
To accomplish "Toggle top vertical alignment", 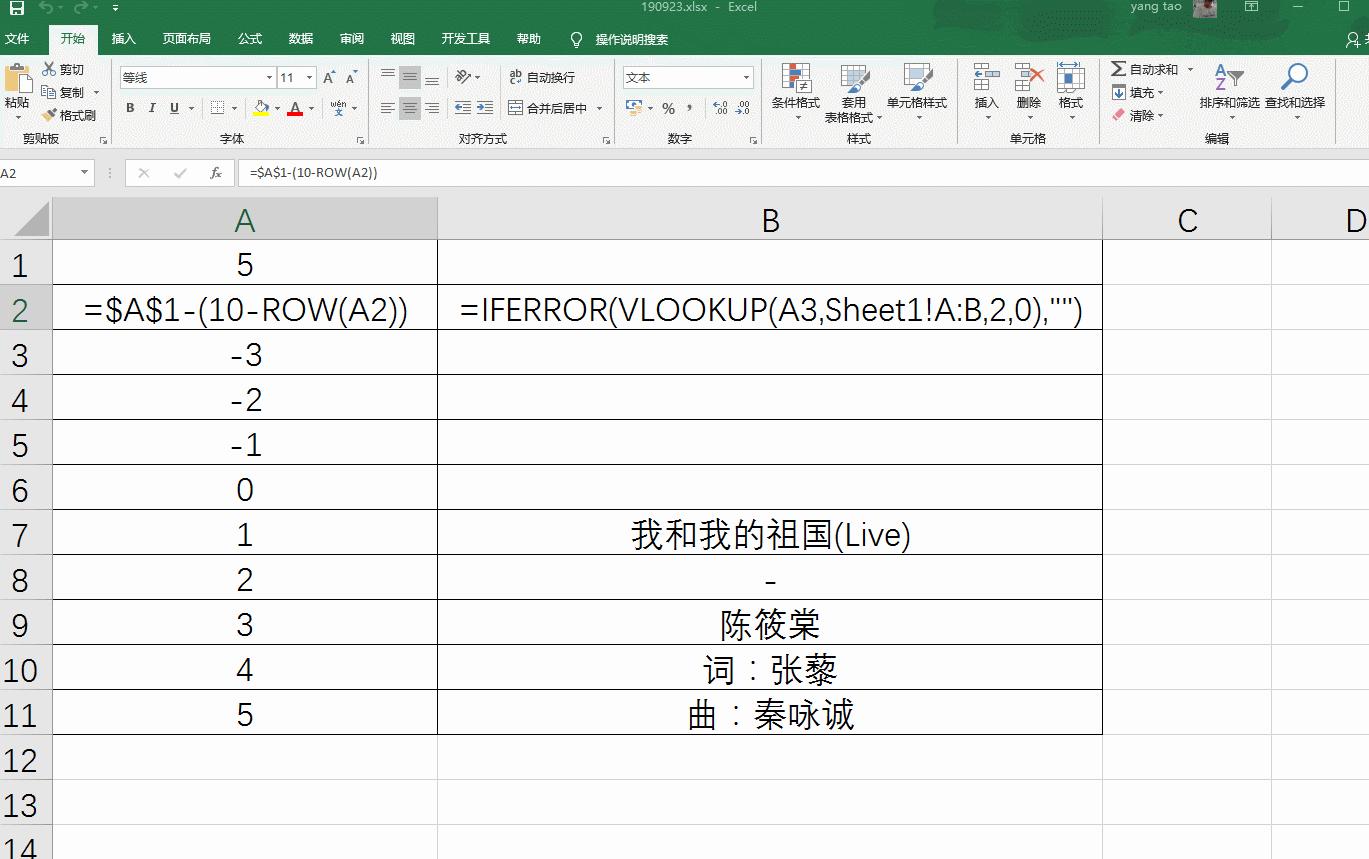I will click(387, 77).
